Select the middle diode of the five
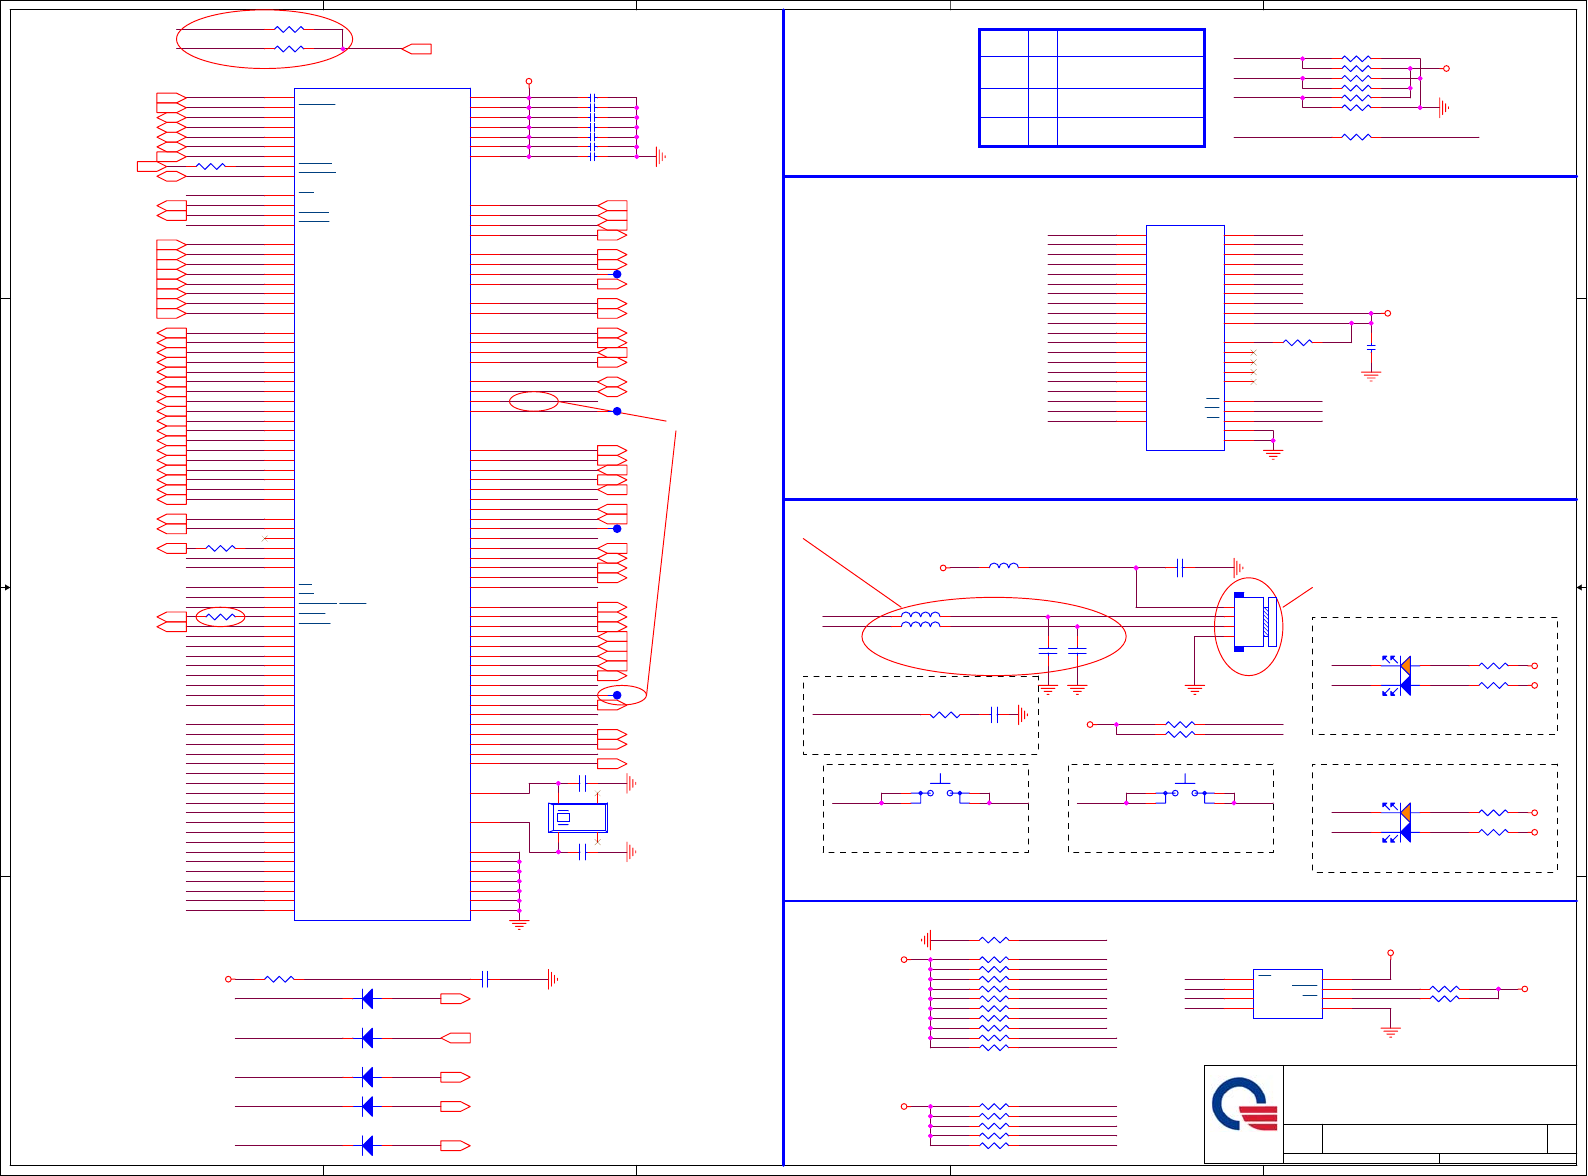The height and width of the screenshot is (1176, 1588). pyautogui.click(x=367, y=1077)
